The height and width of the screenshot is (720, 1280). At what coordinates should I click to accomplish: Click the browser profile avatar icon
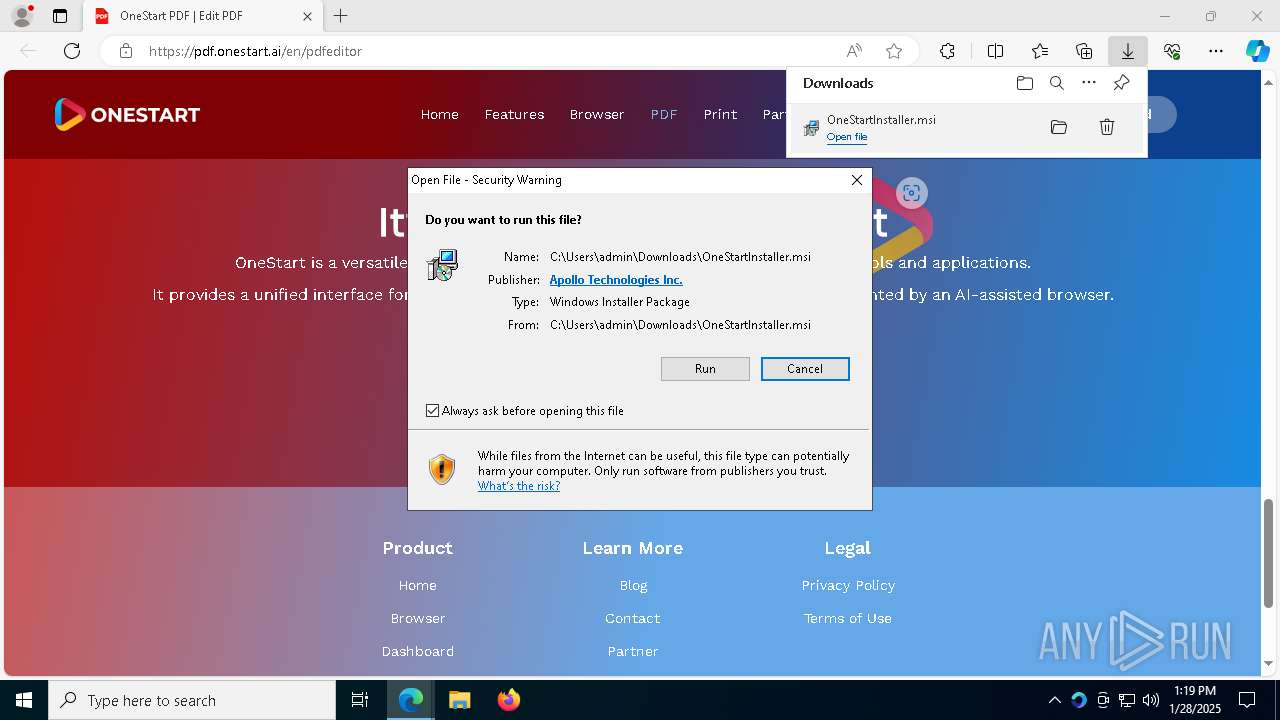(22, 16)
